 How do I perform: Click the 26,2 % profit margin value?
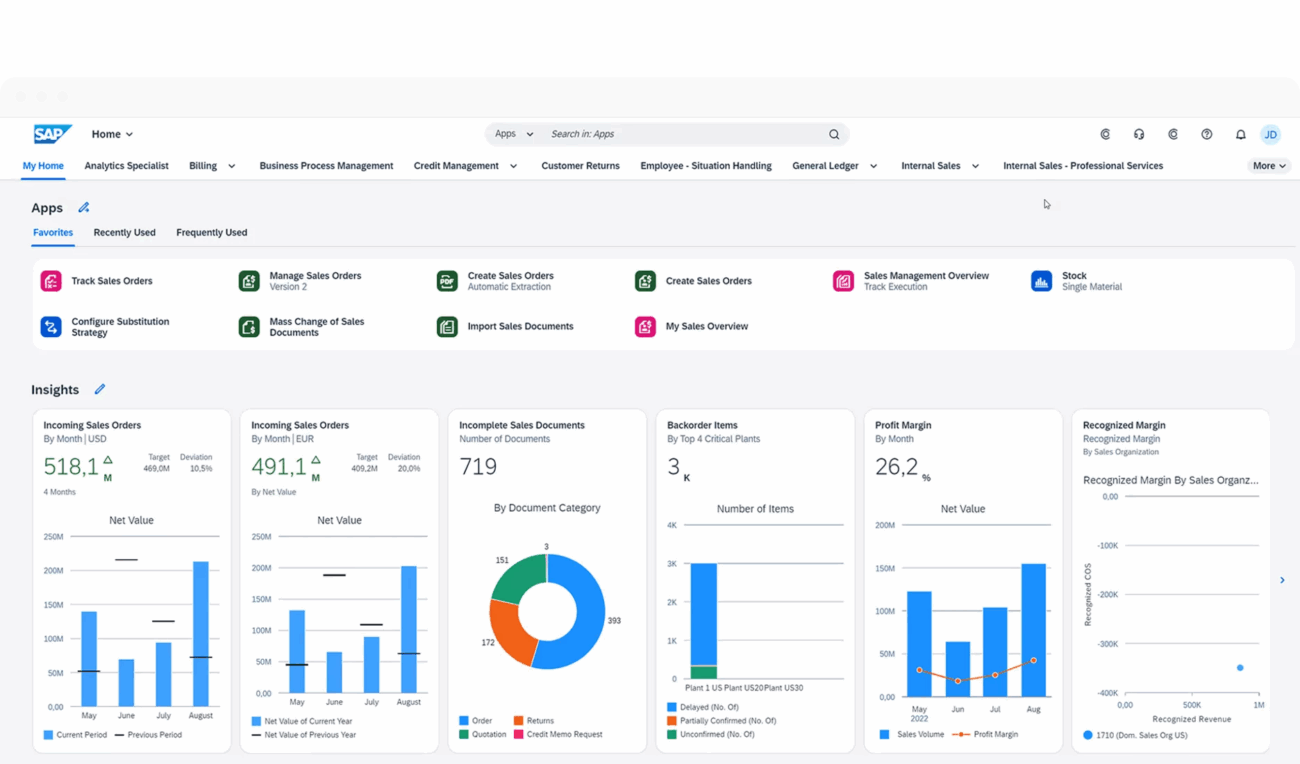click(903, 466)
